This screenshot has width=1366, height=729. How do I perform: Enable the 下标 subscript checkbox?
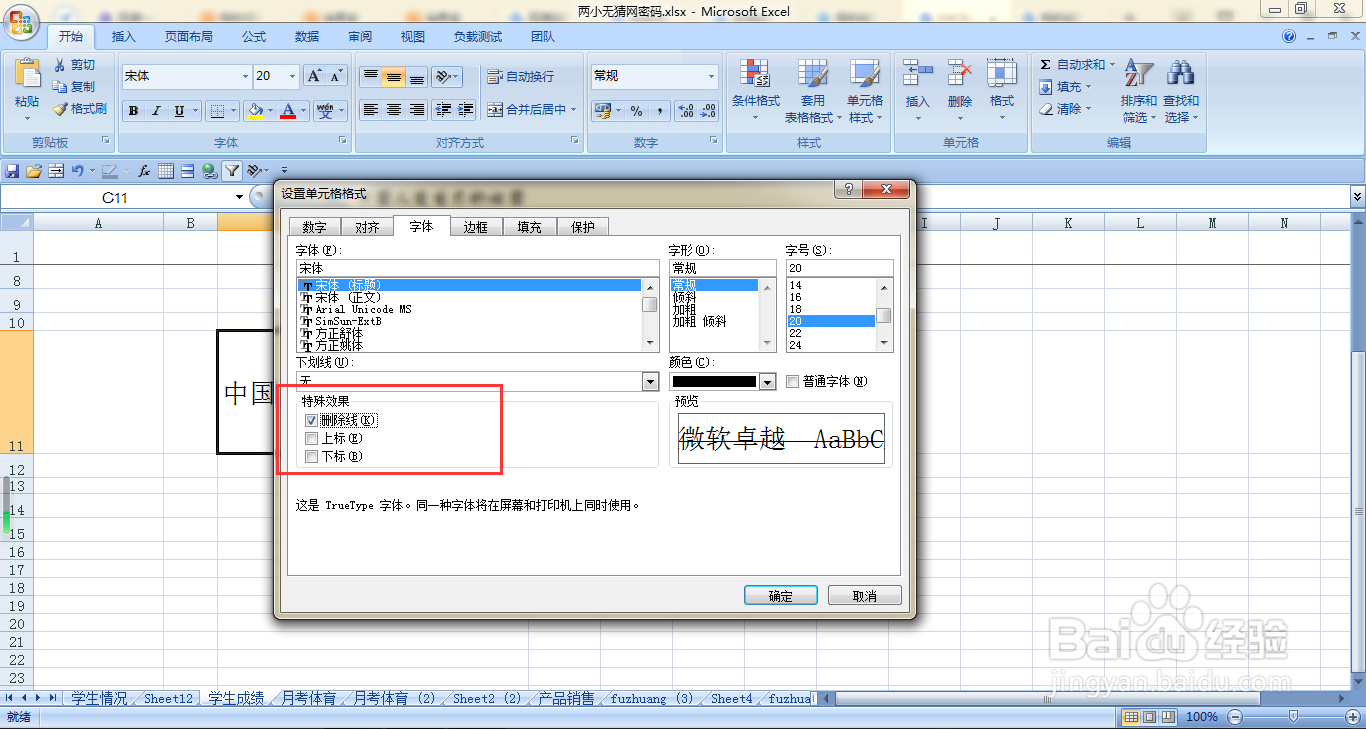pos(311,456)
